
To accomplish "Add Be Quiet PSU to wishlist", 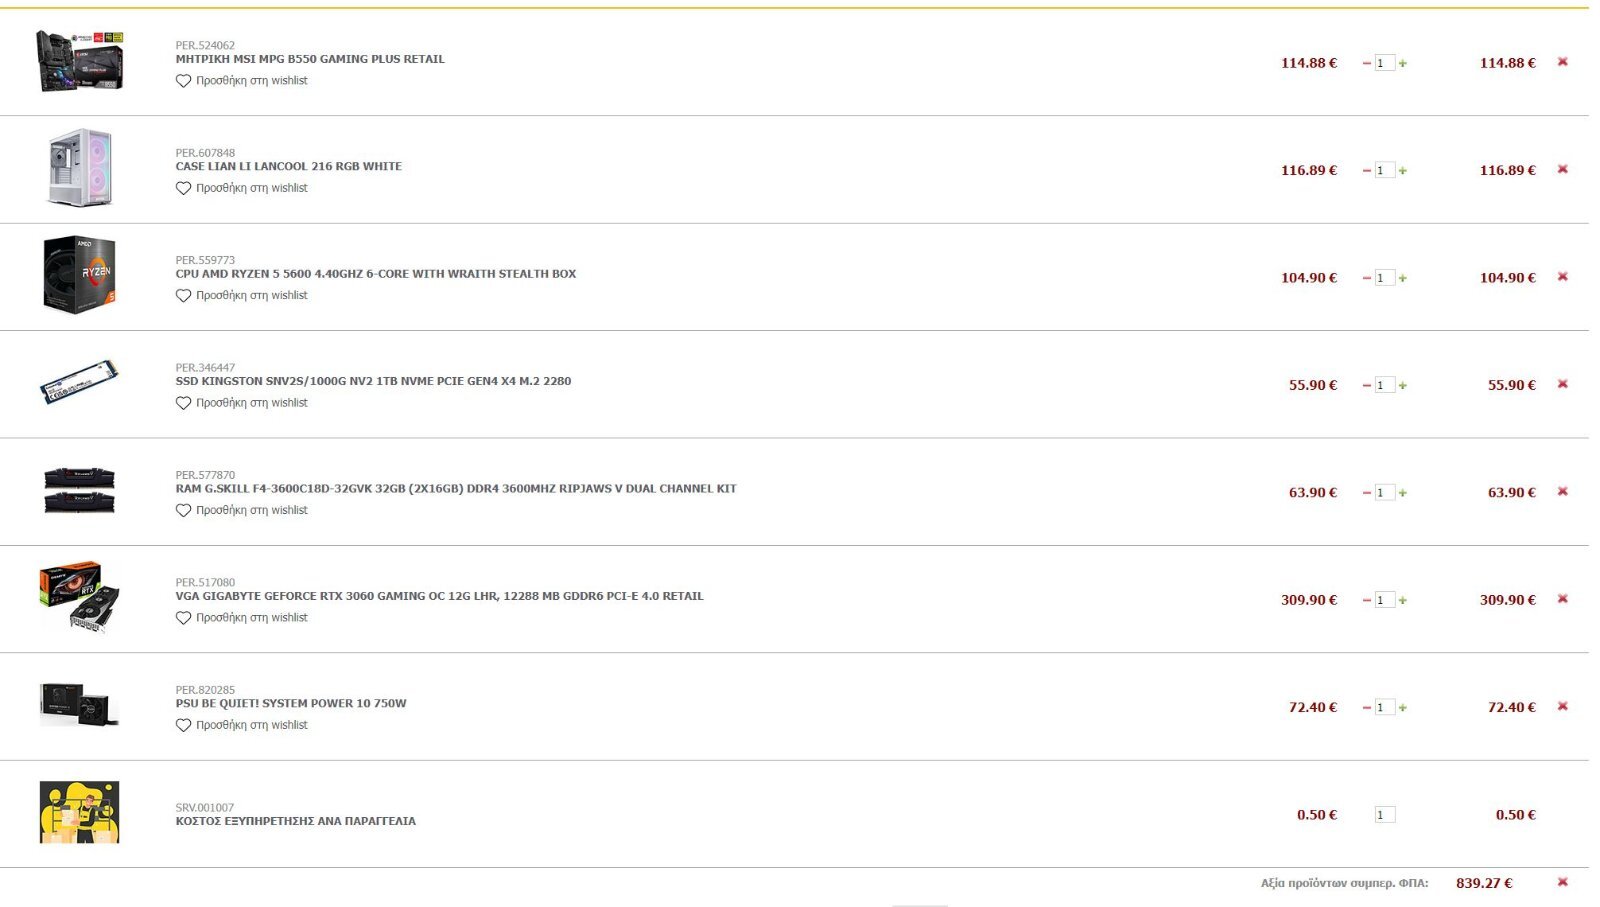I will pos(241,725).
